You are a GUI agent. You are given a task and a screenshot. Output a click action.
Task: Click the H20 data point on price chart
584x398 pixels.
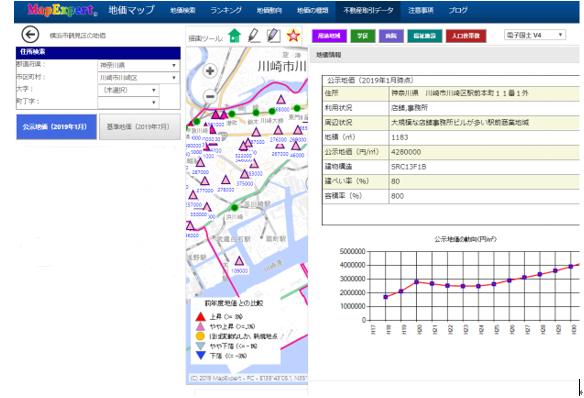click(x=417, y=282)
